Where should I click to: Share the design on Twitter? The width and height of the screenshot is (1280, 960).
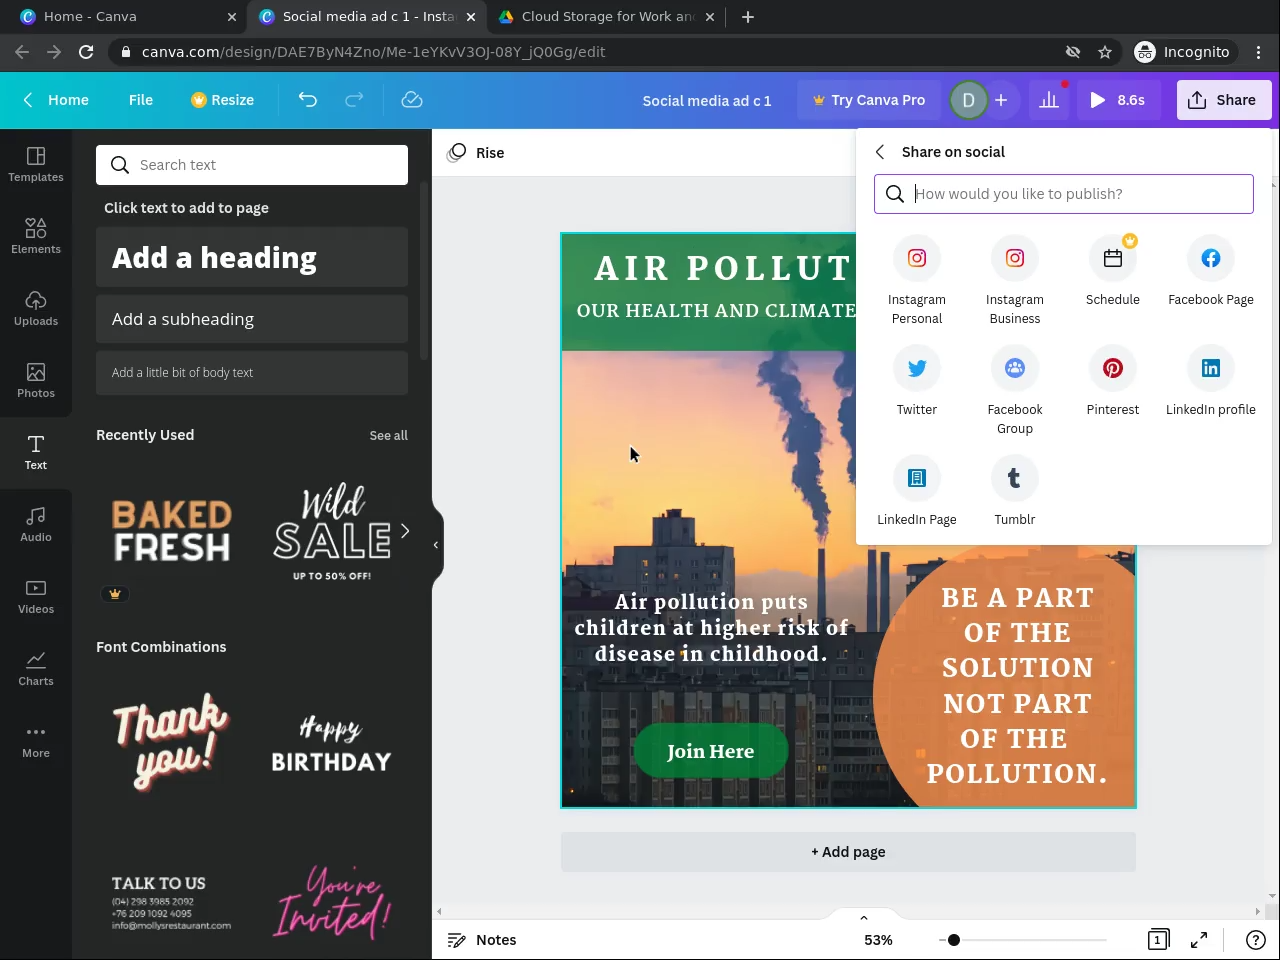click(x=917, y=382)
